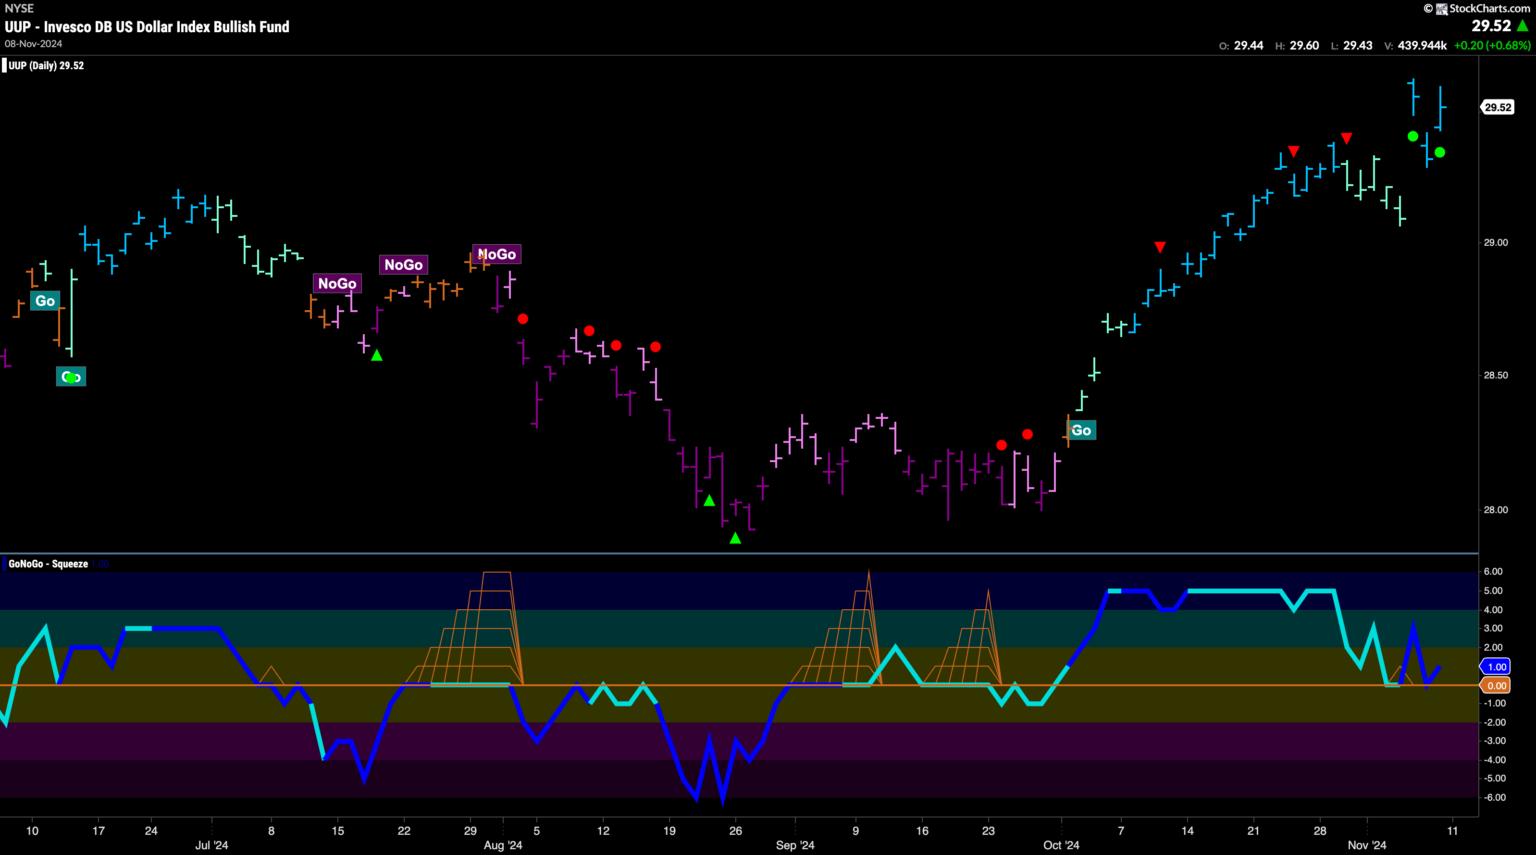Click the Go label near October 2
1536x855 pixels.
coord(1081,430)
